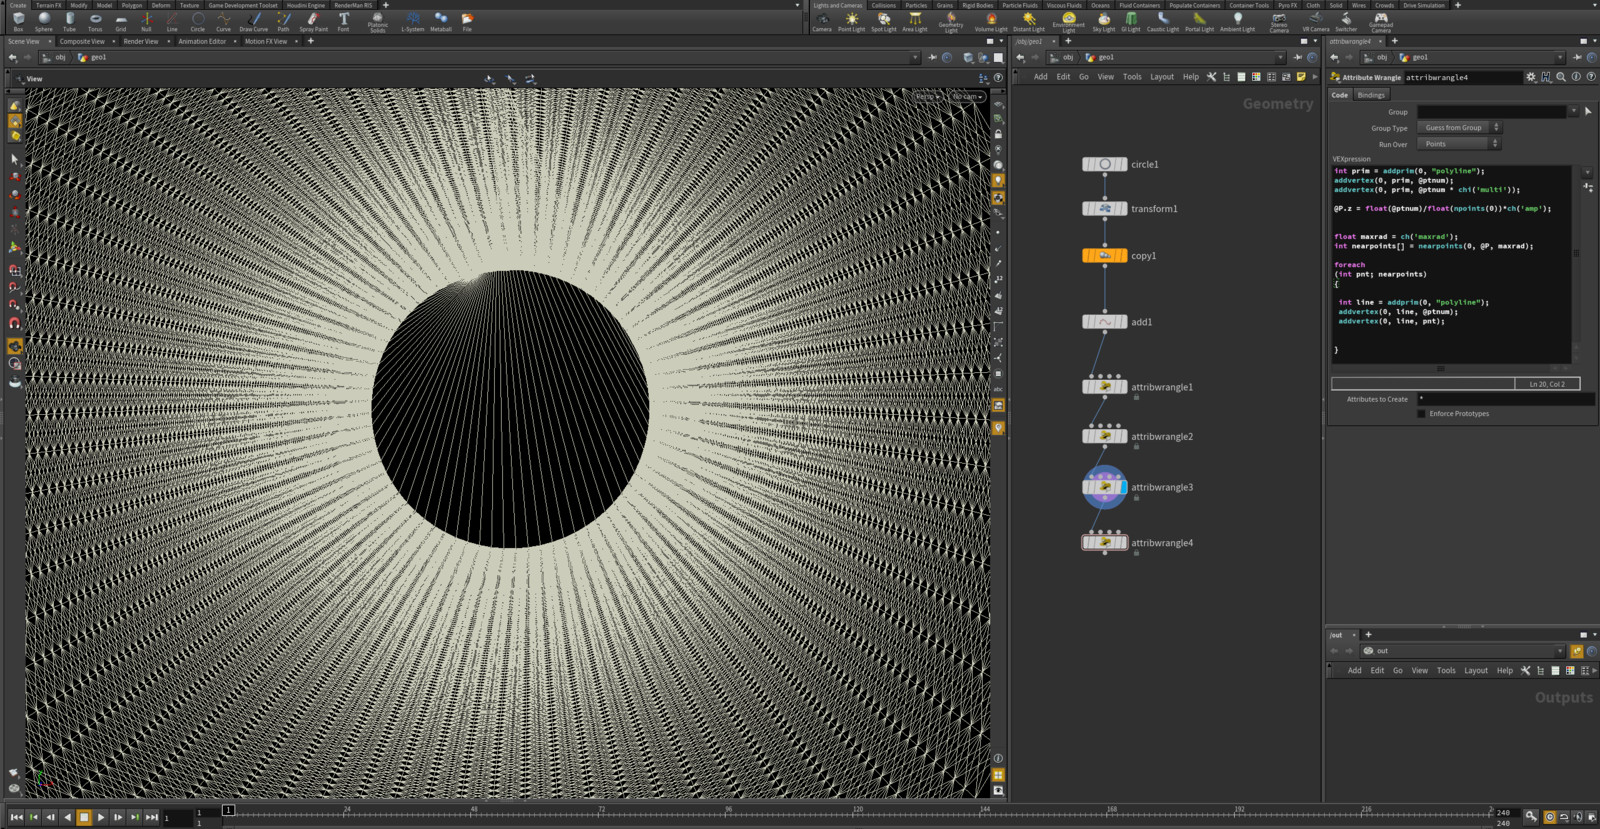Open viewport No cam camera menu
This screenshot has height=829, width=1600.
tap(967, 97)
